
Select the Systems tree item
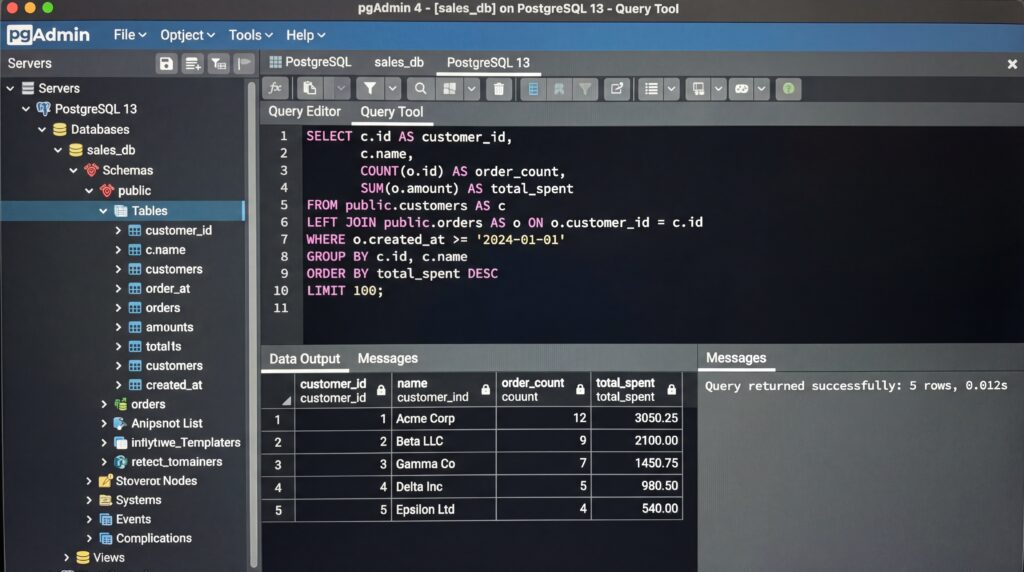point(138,500)
